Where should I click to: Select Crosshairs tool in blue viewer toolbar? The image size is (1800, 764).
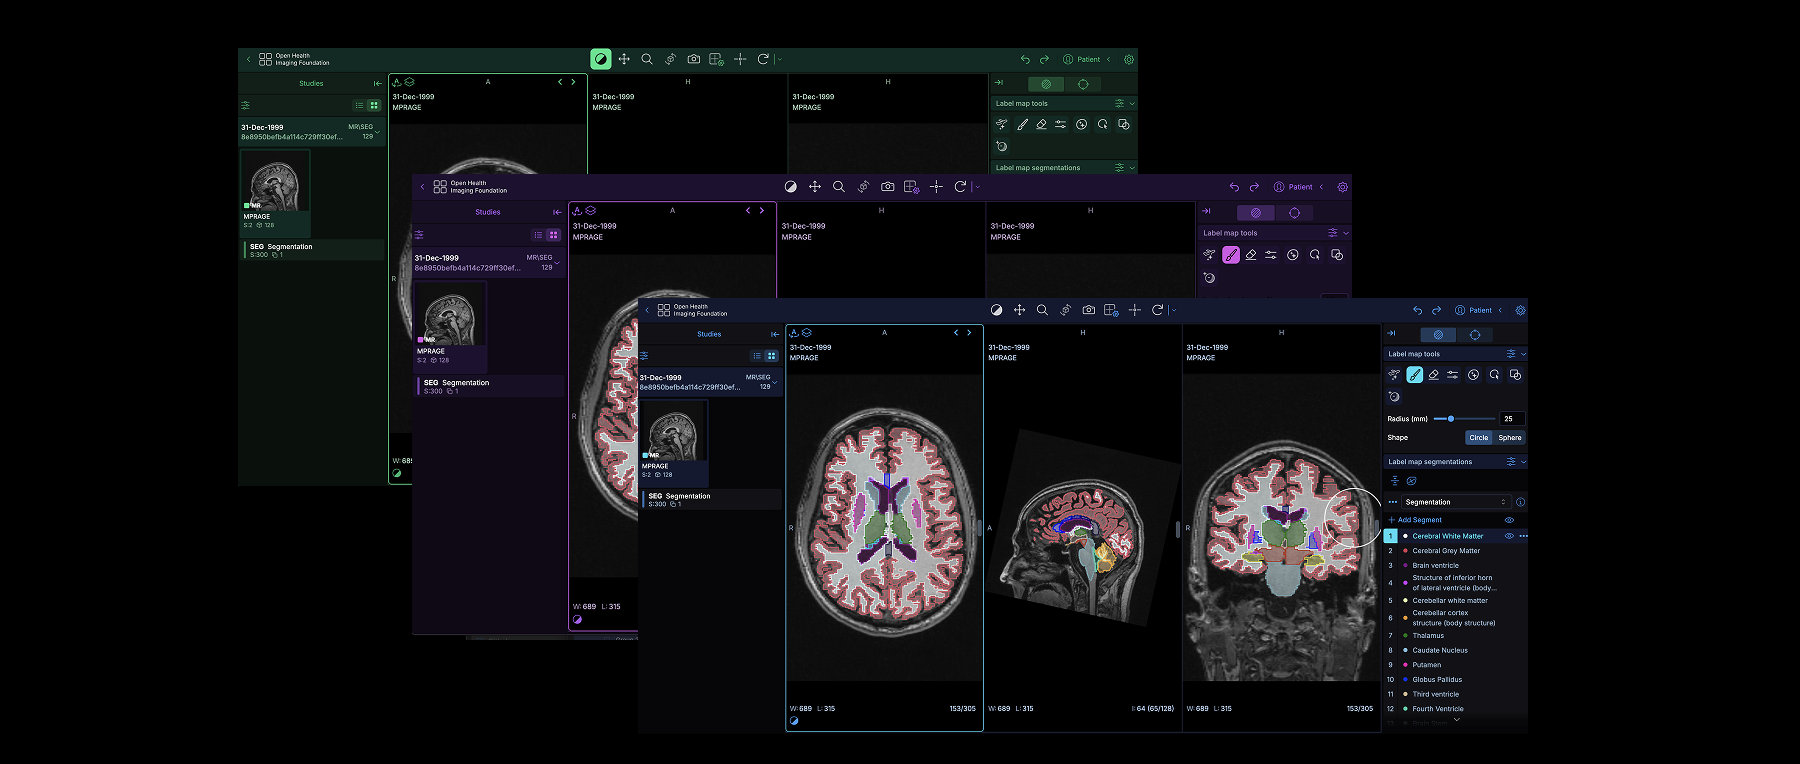coord(1135,310)
